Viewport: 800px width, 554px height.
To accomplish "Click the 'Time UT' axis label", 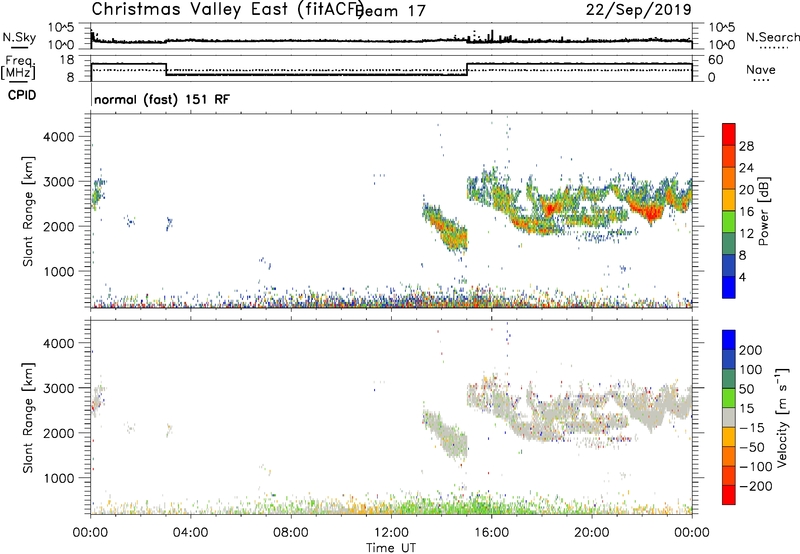I will pos(391,547).
